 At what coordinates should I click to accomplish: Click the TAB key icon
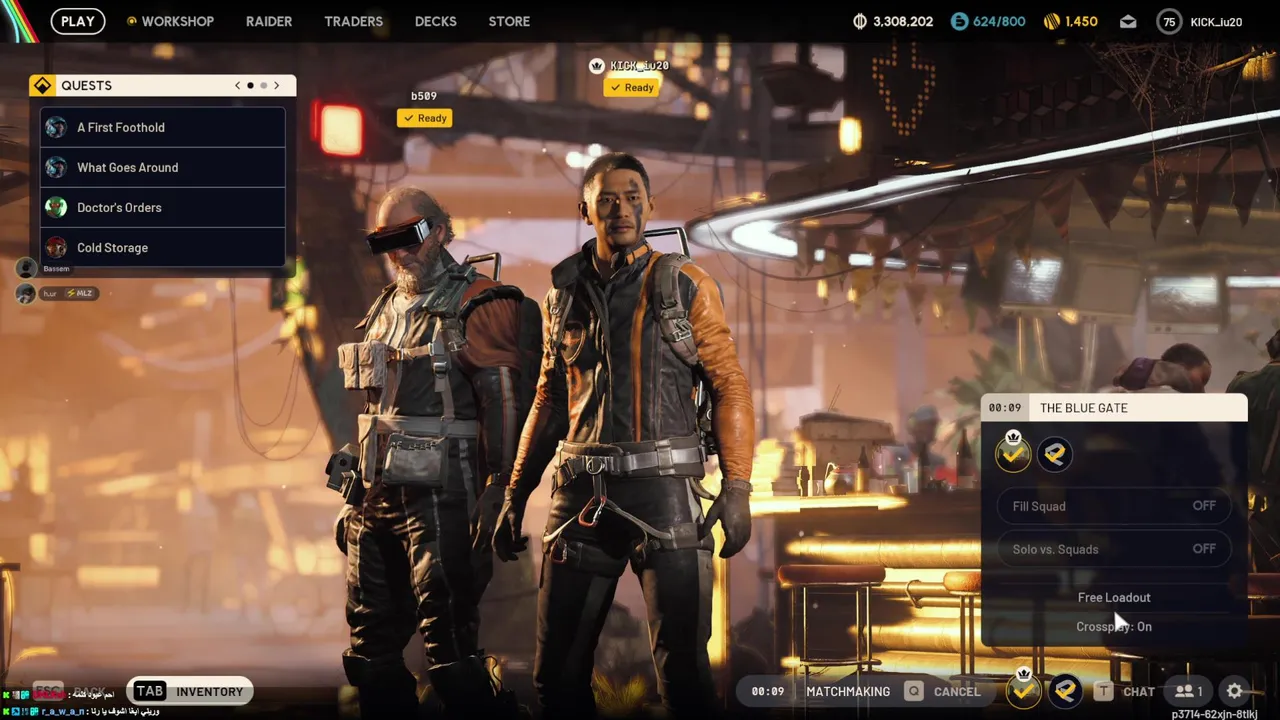tap(149, 691)
